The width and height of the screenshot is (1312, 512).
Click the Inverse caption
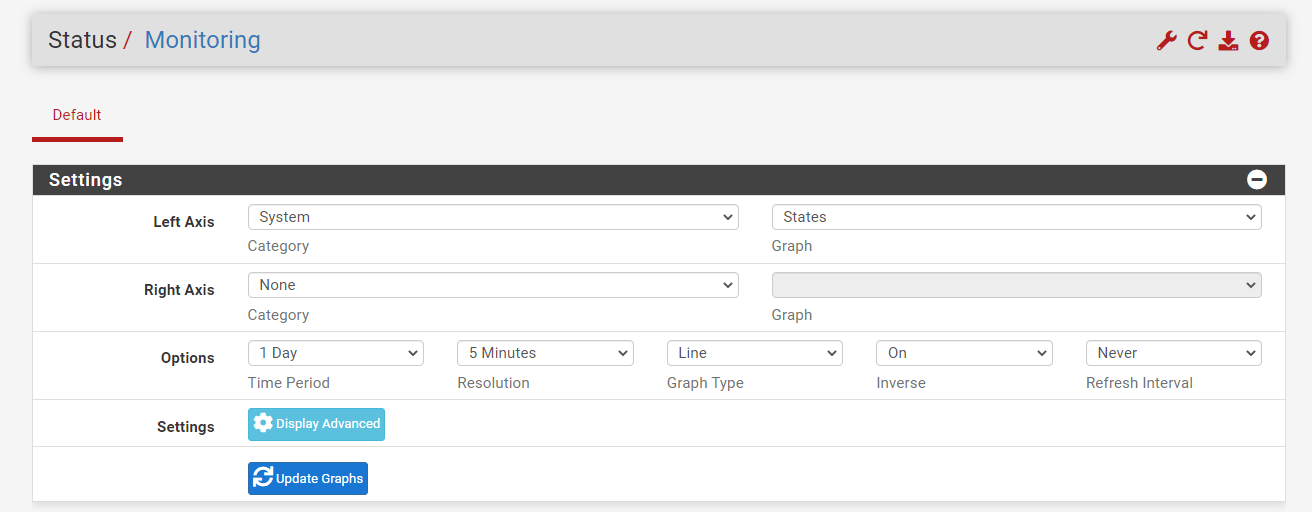point(901,383)
